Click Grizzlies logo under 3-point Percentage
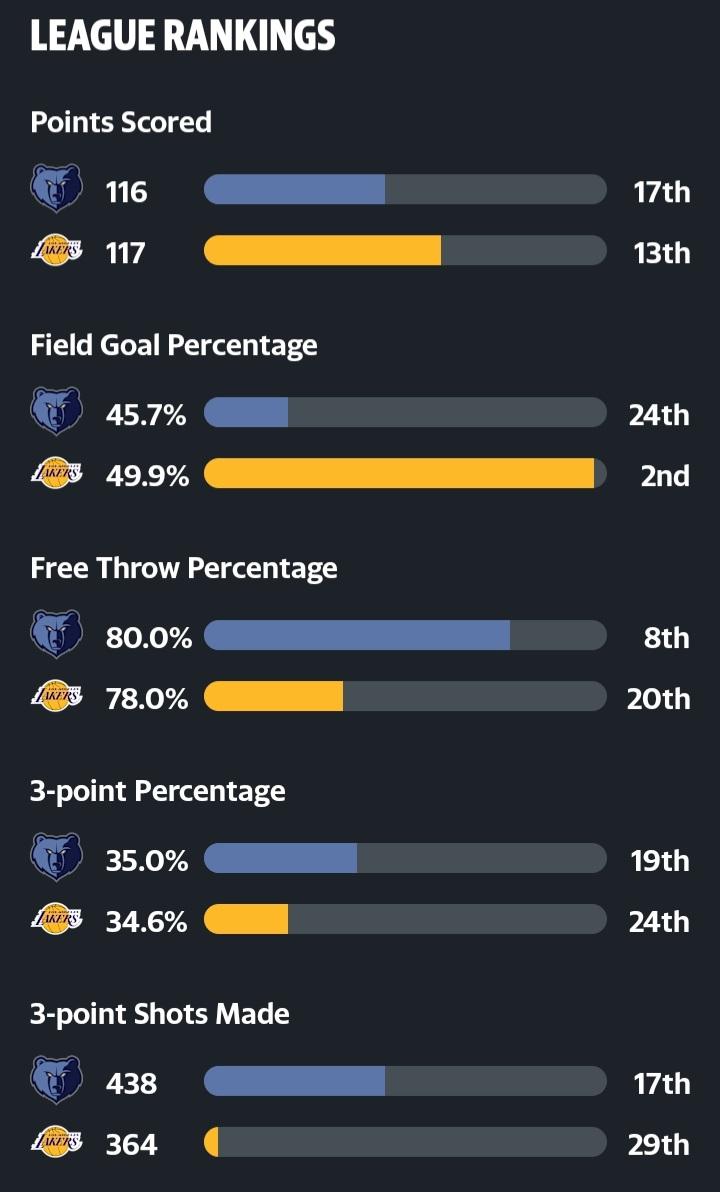 pyautogui.click(x=56, y=858)
